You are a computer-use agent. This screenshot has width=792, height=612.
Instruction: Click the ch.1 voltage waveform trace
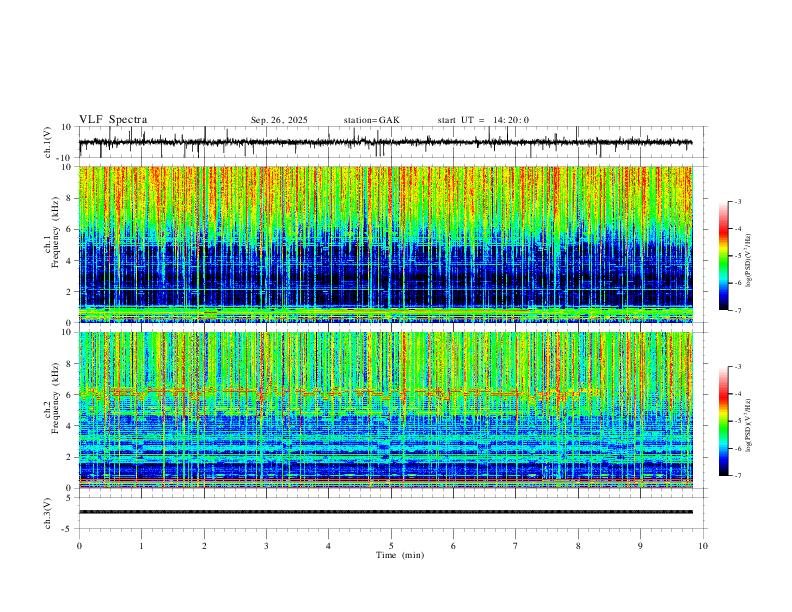pos(385,142)
